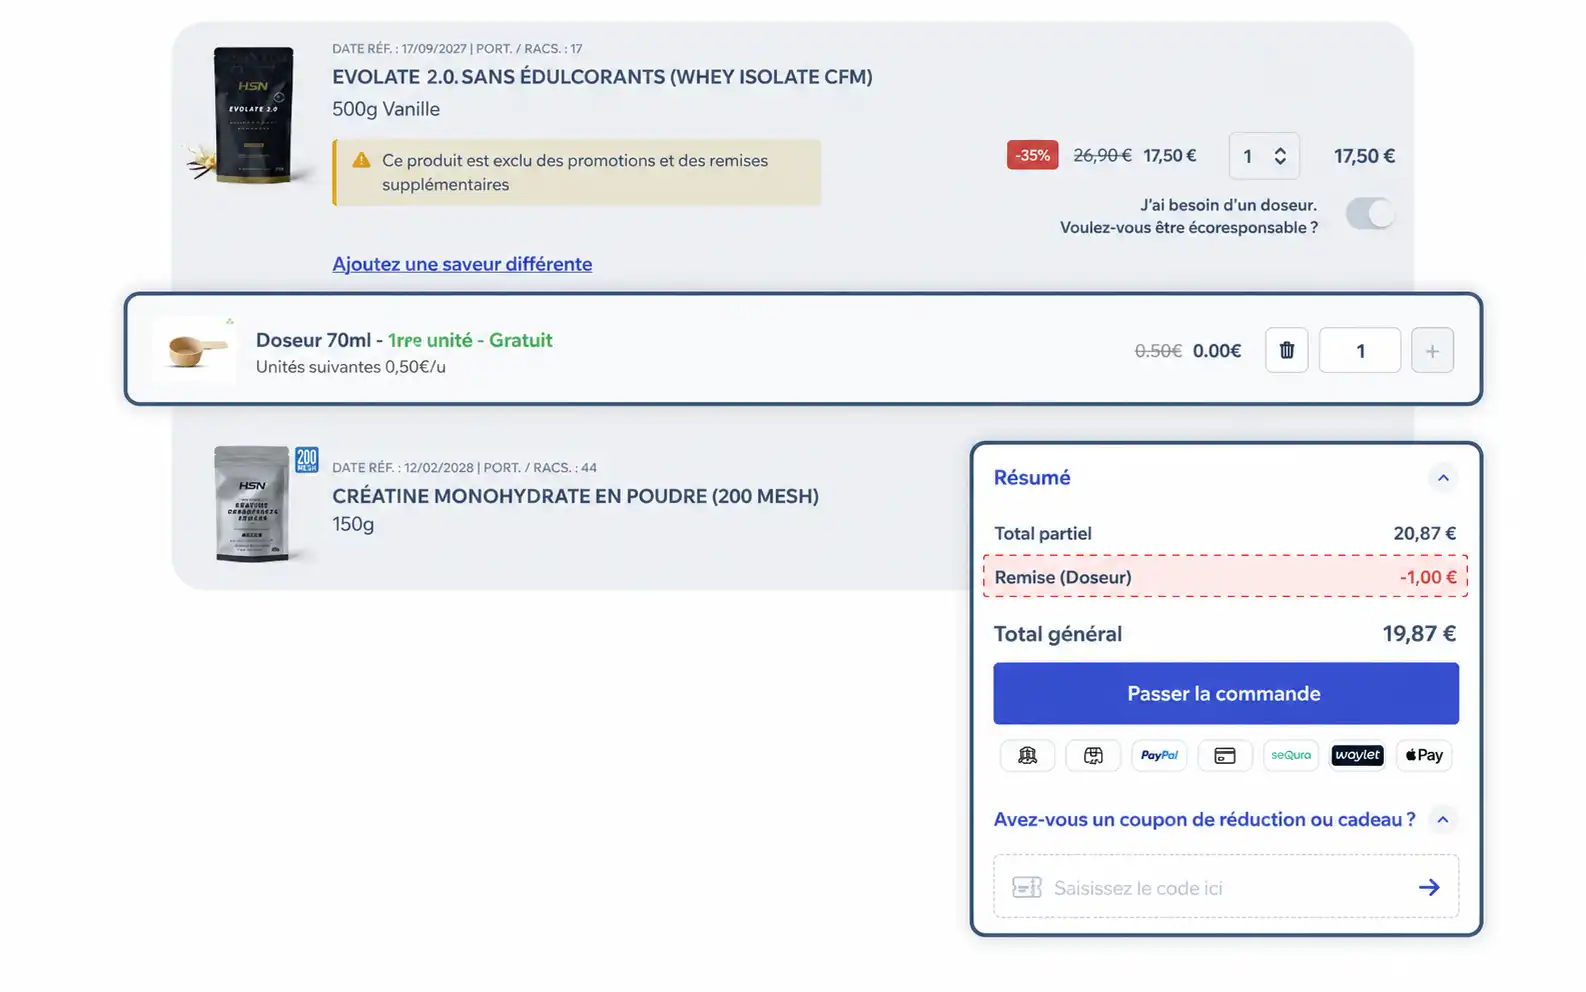Choose the Apple Pay payment icon
Viewport: 1586px width, 992px height.
[x=1424, y=755]
